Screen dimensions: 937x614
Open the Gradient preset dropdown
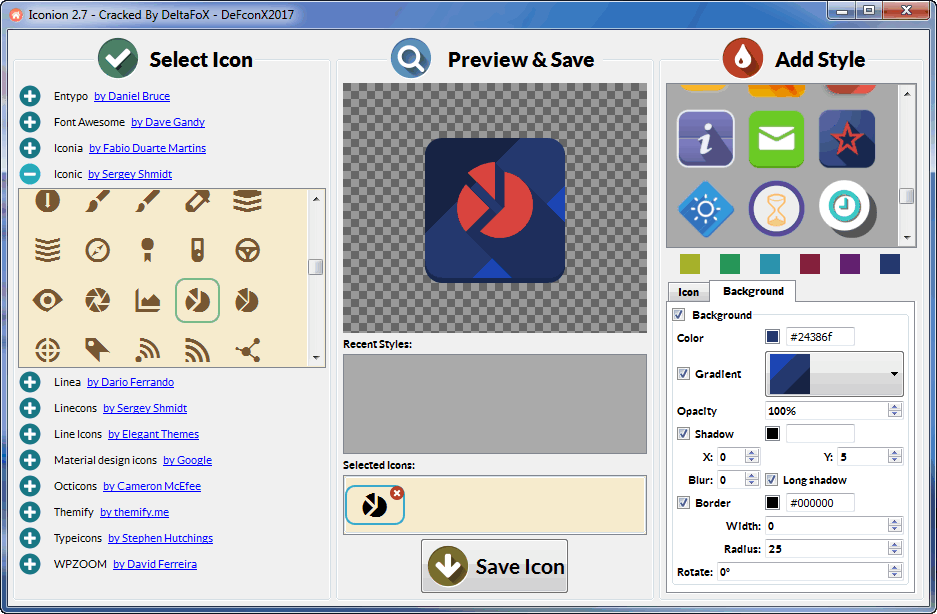pyautogui.click(x=893, y=374)
